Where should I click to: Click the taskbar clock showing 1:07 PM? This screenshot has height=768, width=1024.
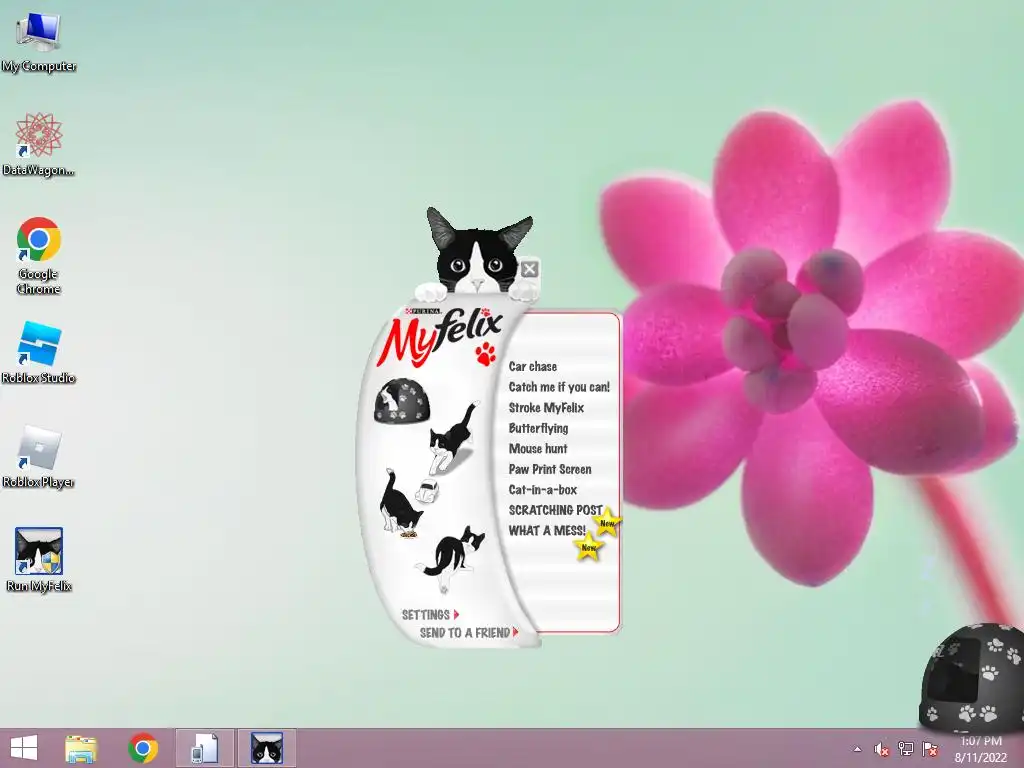point(981,749)
